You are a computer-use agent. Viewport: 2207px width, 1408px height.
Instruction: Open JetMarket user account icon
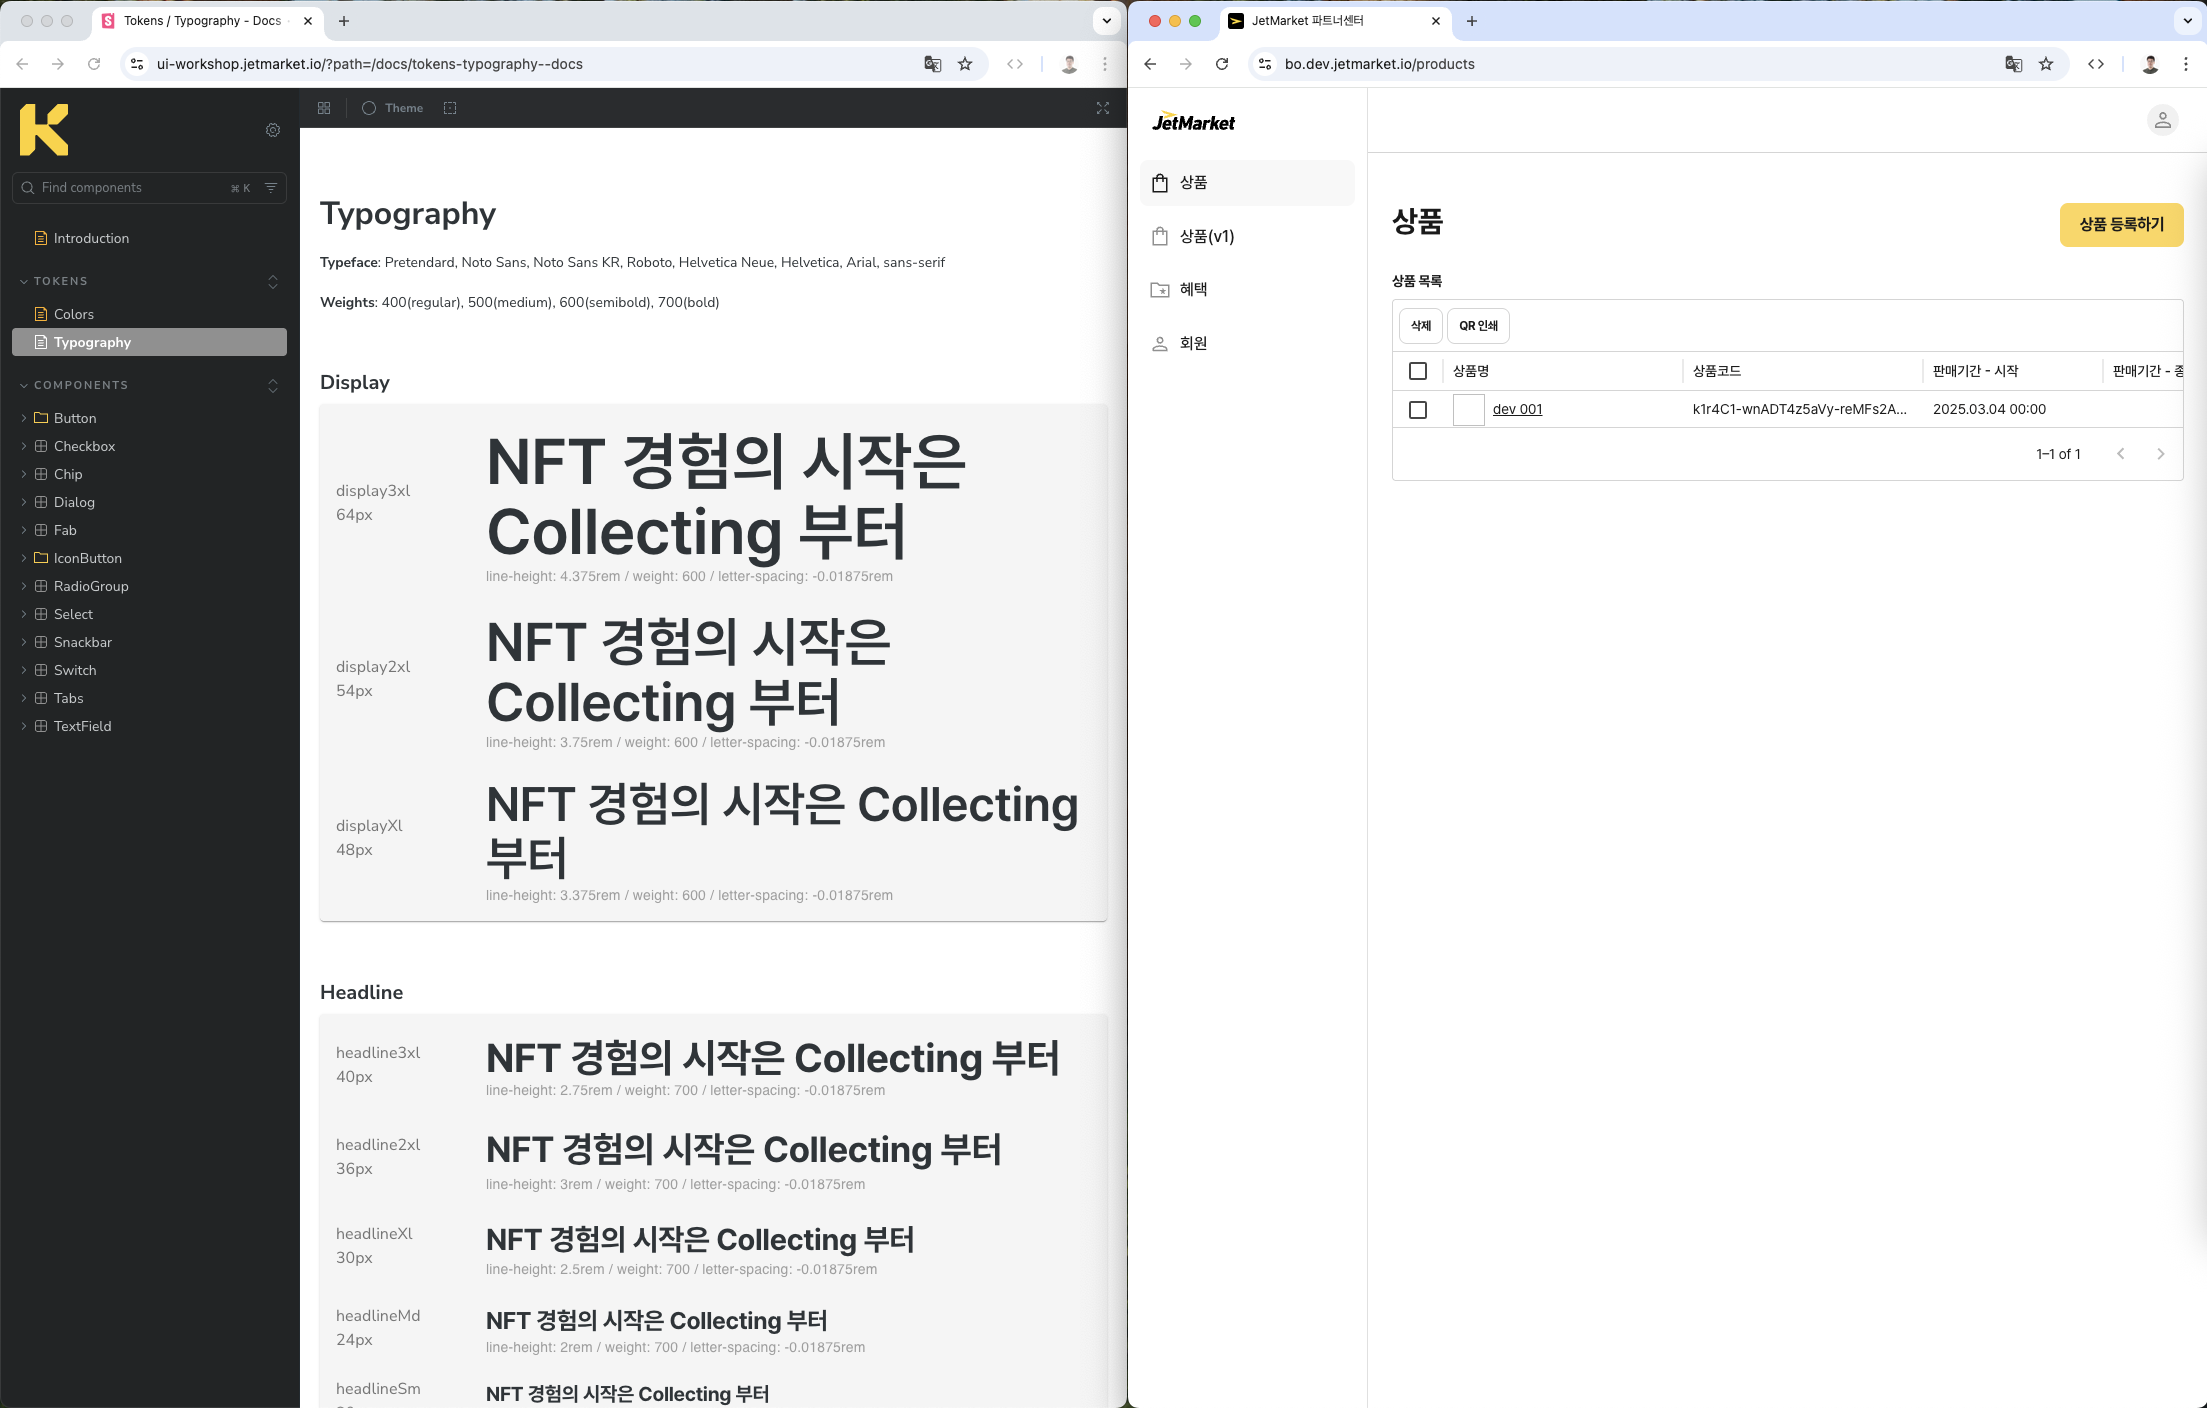click(2162, 120)
